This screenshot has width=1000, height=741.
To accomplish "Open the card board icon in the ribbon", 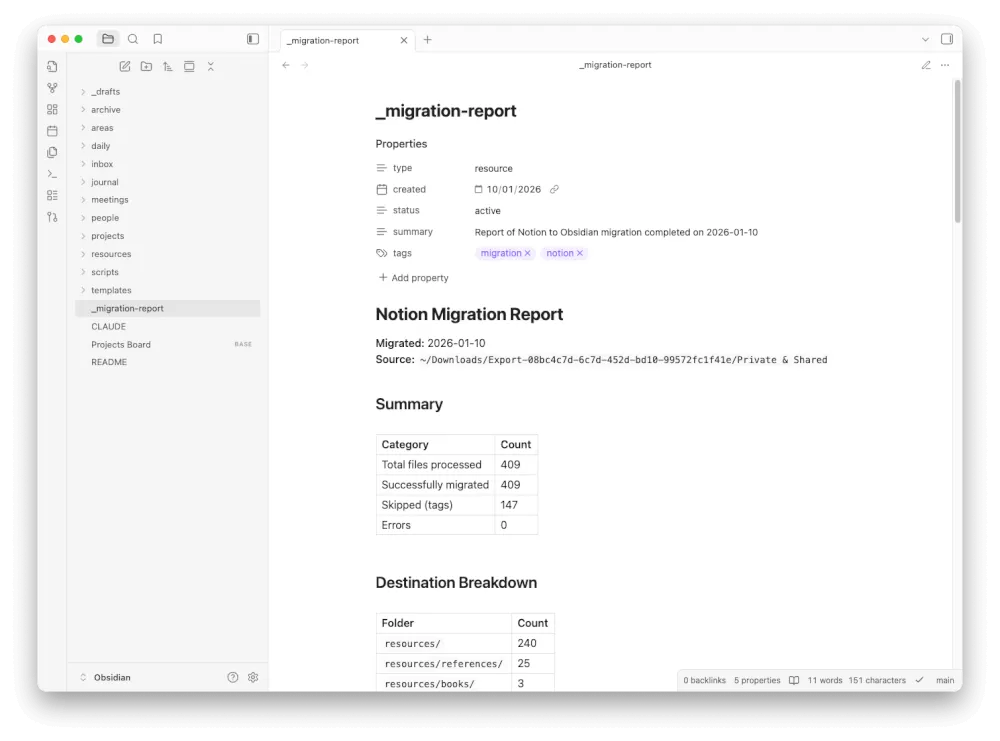I will (x=52, y=110).
